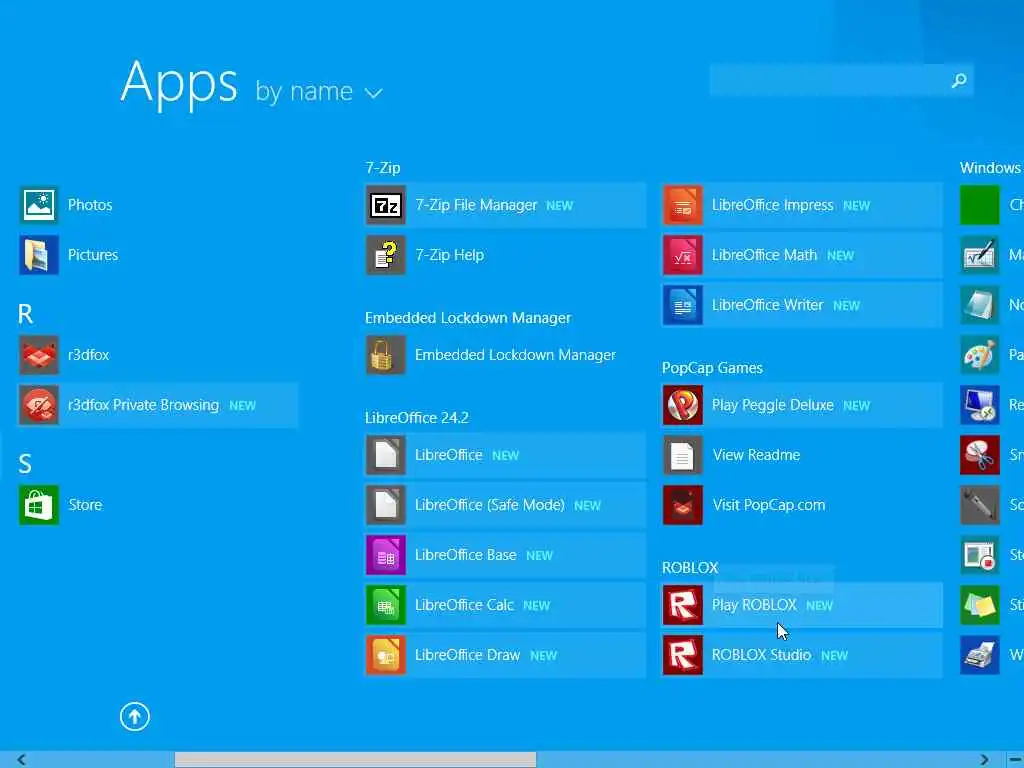1024x768 pixels.
Task: Open the Snipping Tool scissors icon
Action: (980, 455)
